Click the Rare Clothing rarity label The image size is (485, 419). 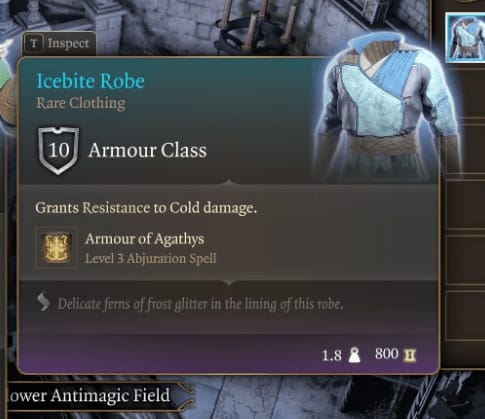click(81, 103)
